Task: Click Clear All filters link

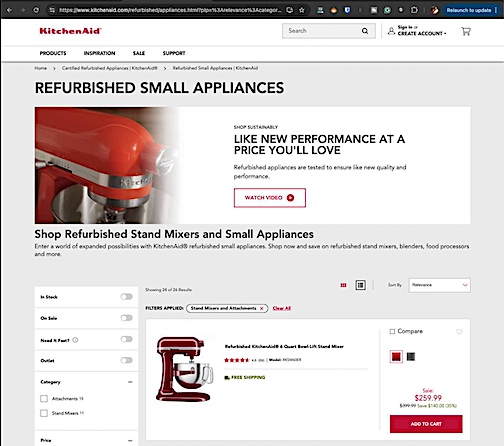Action: coord(282,308)
